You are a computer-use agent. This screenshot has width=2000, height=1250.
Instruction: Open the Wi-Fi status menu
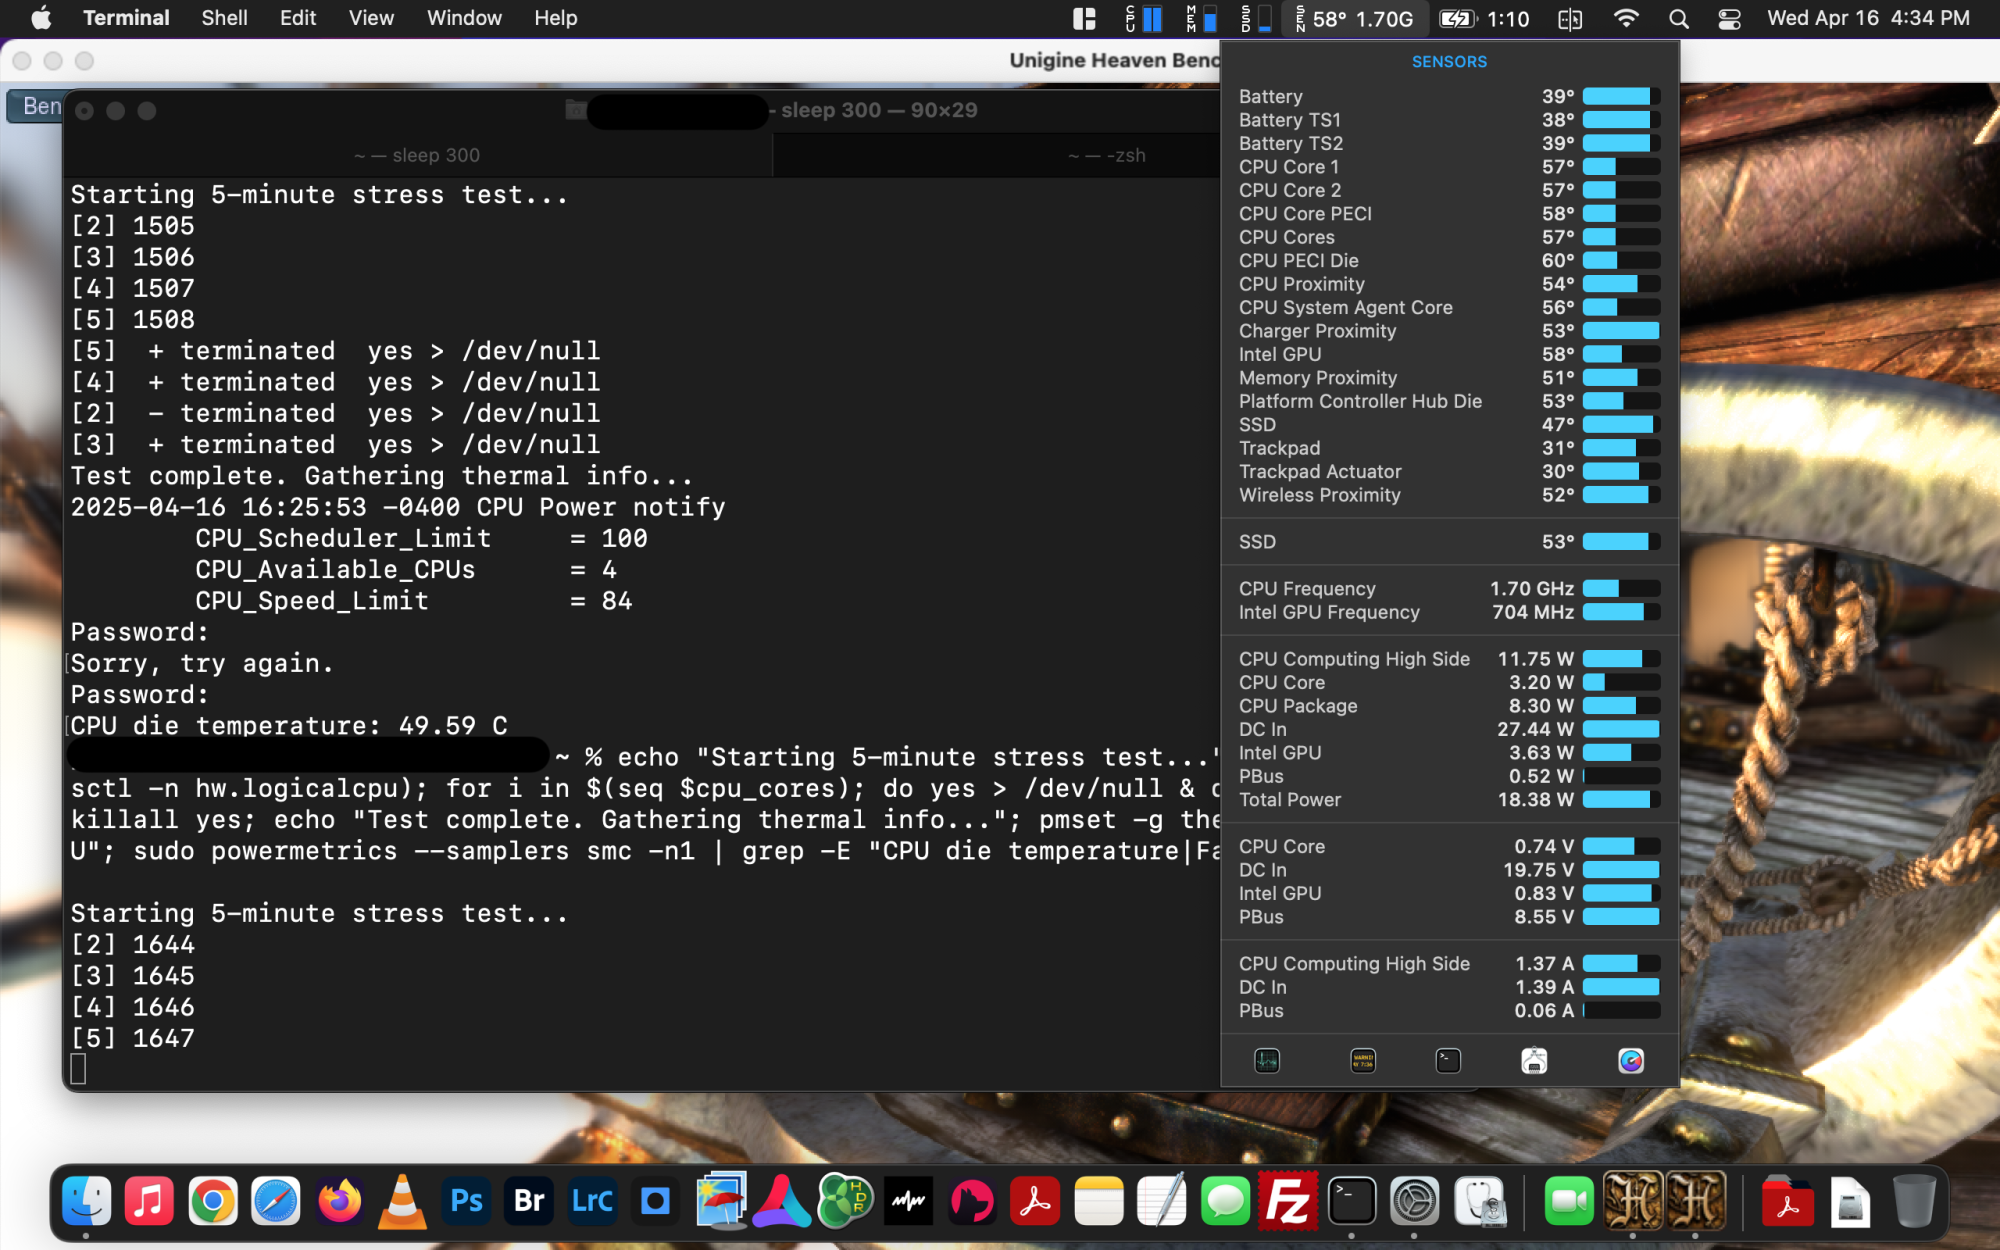tap(1626, 18)
